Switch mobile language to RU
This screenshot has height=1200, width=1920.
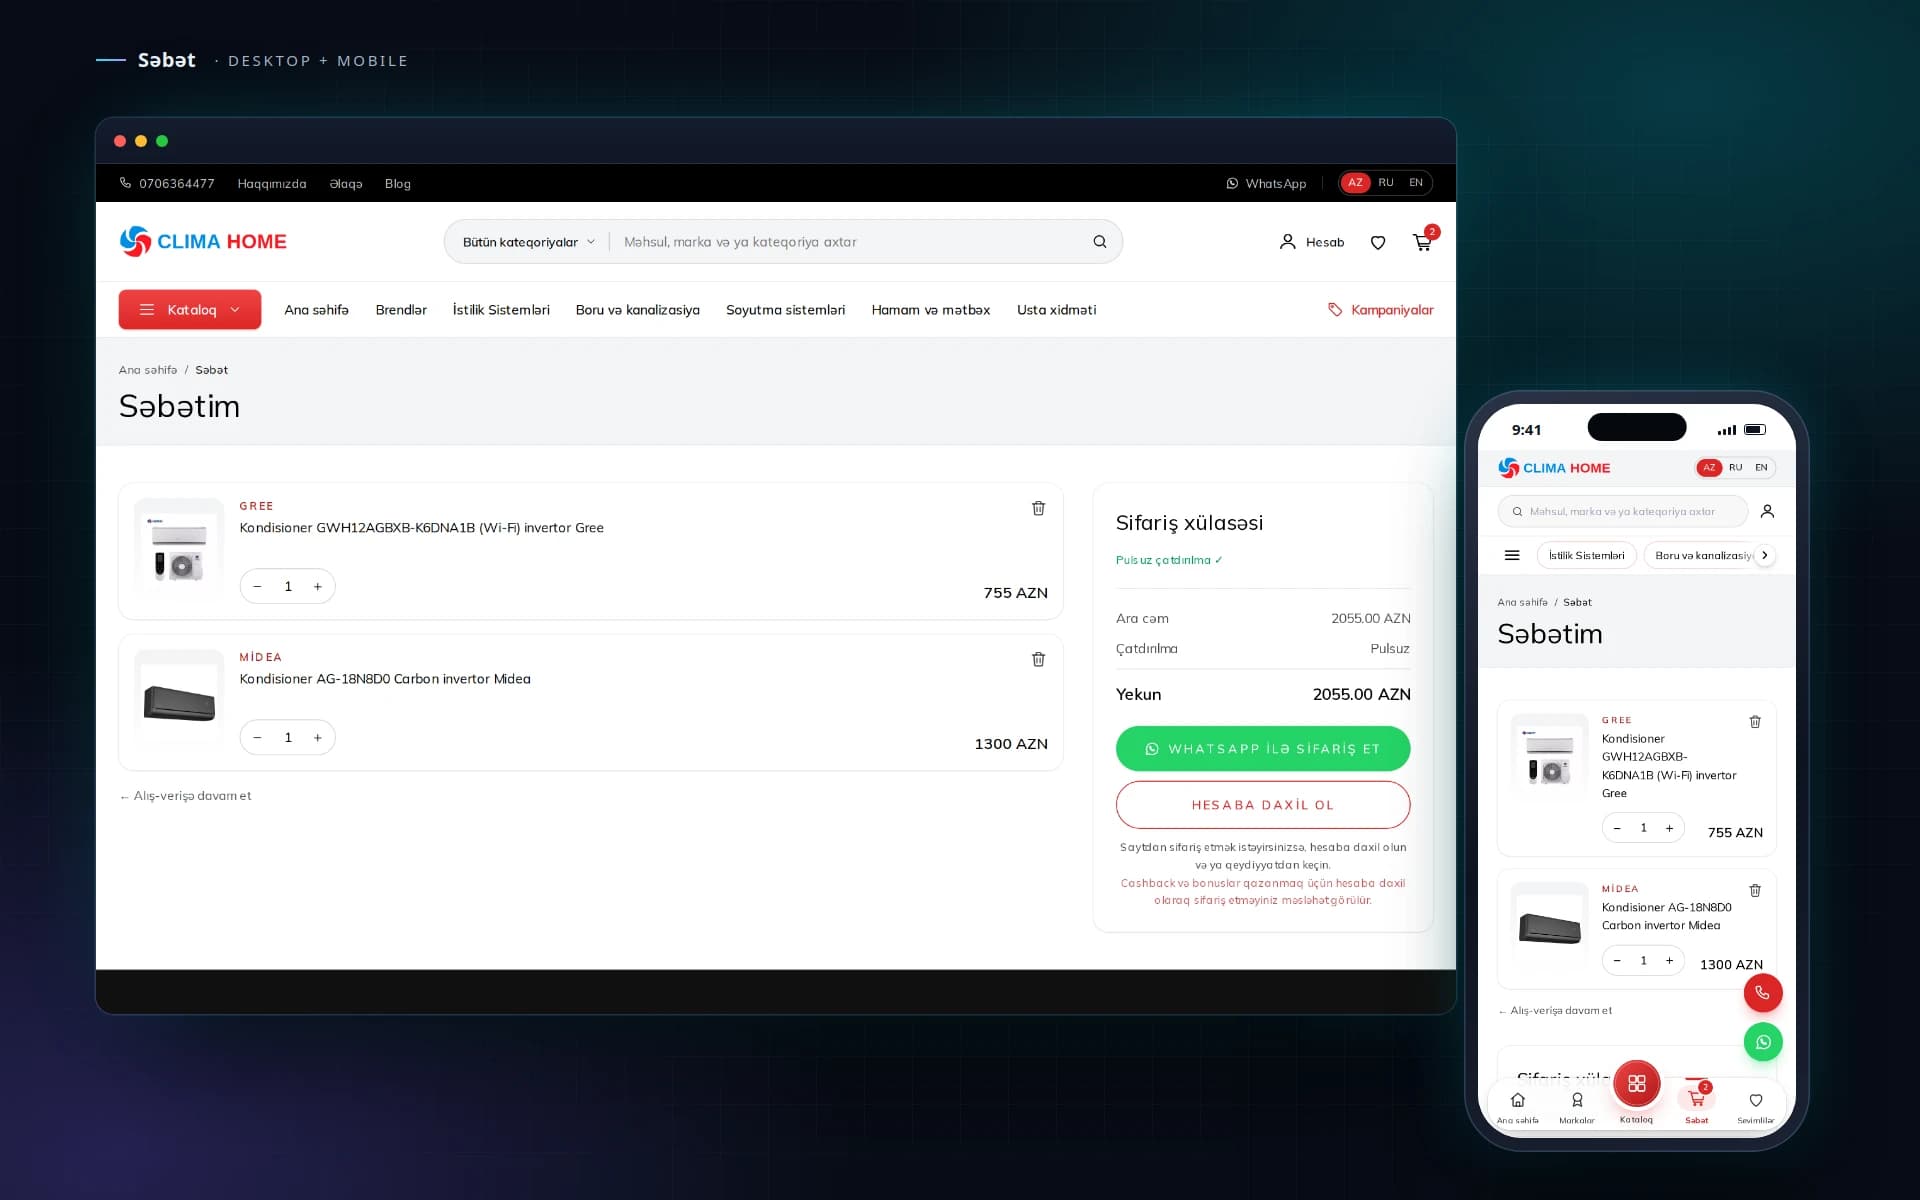point(1735,467)
